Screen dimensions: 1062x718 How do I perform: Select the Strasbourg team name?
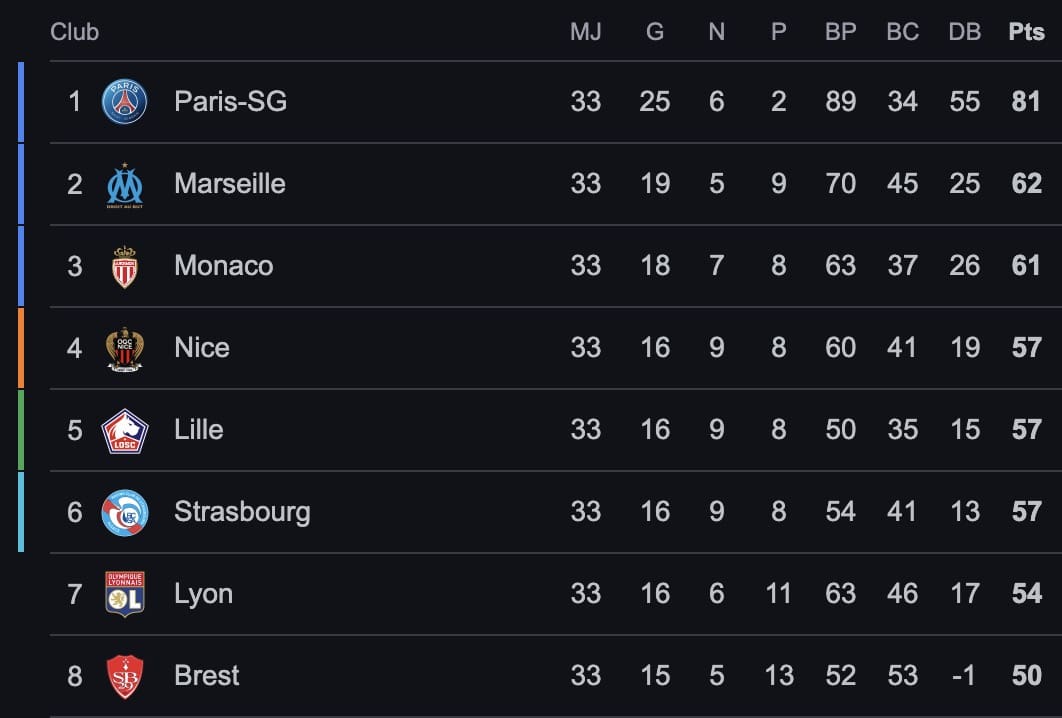[242, 512]
